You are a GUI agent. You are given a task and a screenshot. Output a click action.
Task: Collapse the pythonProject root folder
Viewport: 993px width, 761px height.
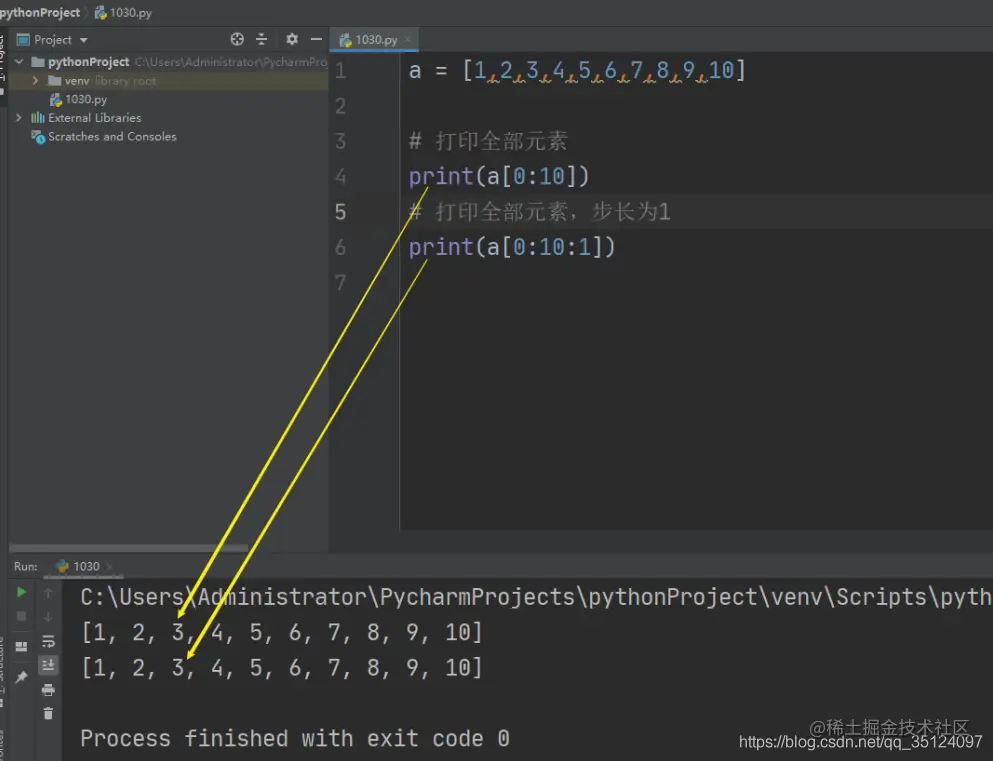[x=20, y=61]
